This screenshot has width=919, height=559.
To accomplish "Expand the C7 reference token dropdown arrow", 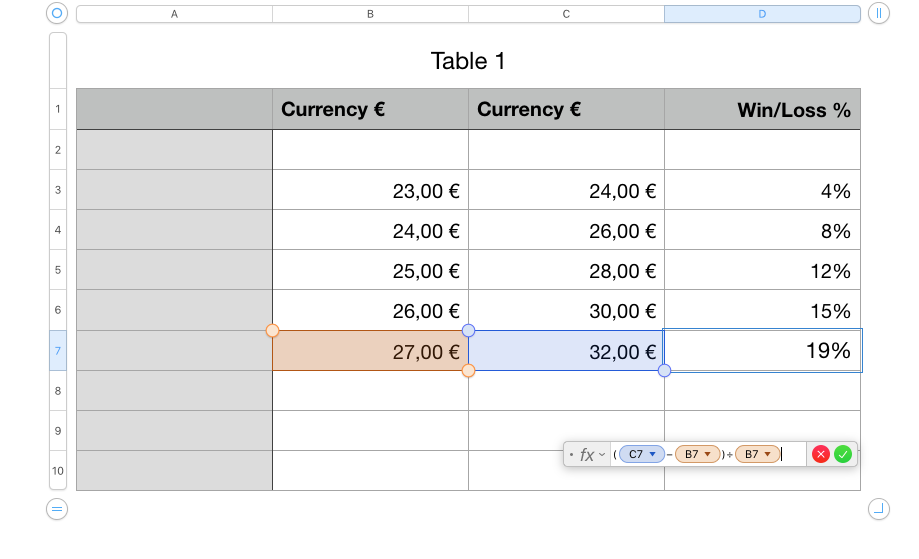I will point(653,454).
